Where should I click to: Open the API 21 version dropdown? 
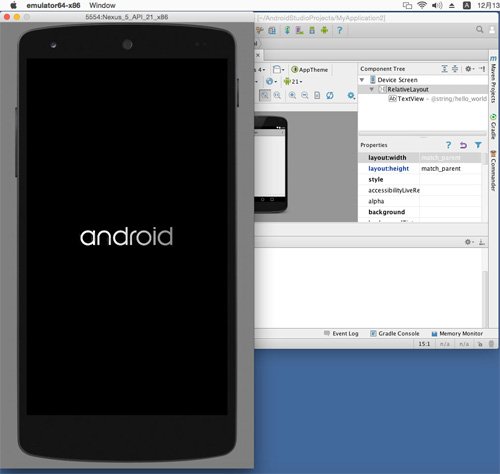coord(293,81)
